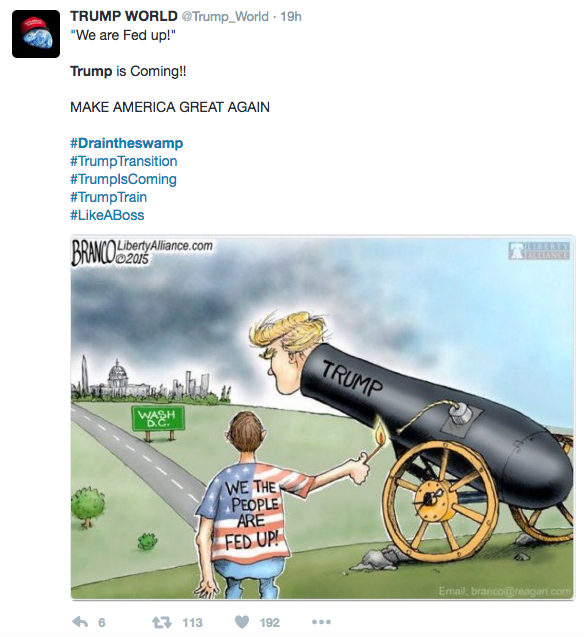Image resolution: width=584 pixels, height=637 pixels.
Task: Open the attached cartoon image
Action: (x=323, y=417)
